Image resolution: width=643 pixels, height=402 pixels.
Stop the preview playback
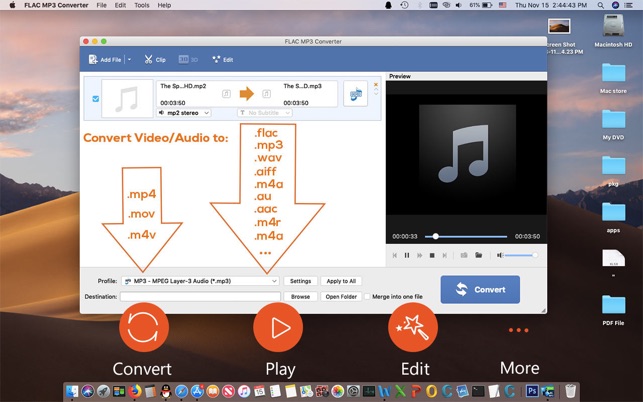(431, 255)
